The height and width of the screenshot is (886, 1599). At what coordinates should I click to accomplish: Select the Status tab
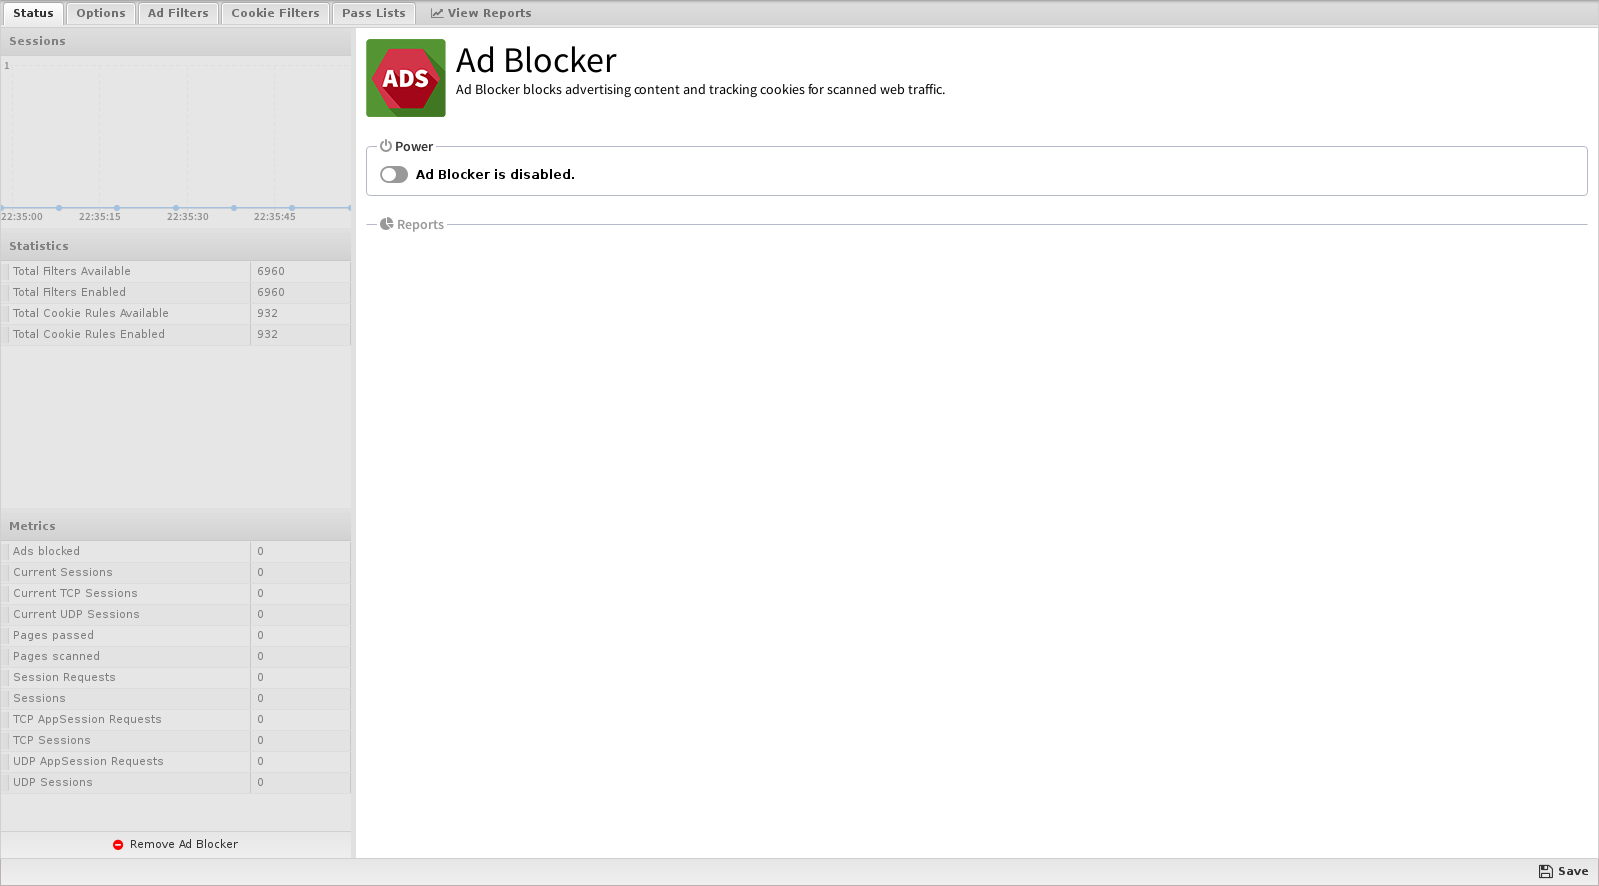[33, 14]
